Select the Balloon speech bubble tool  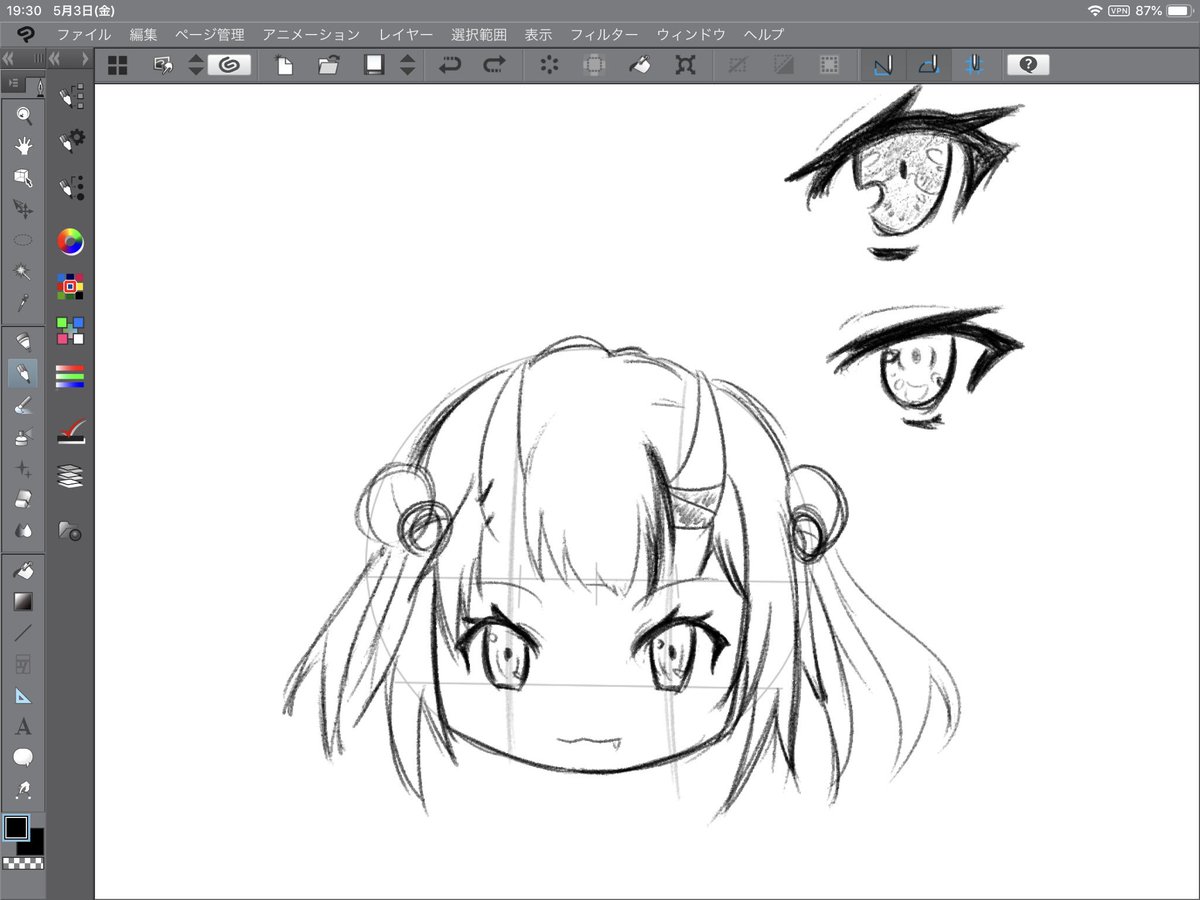pyautogui.click(x=23, y=758)
